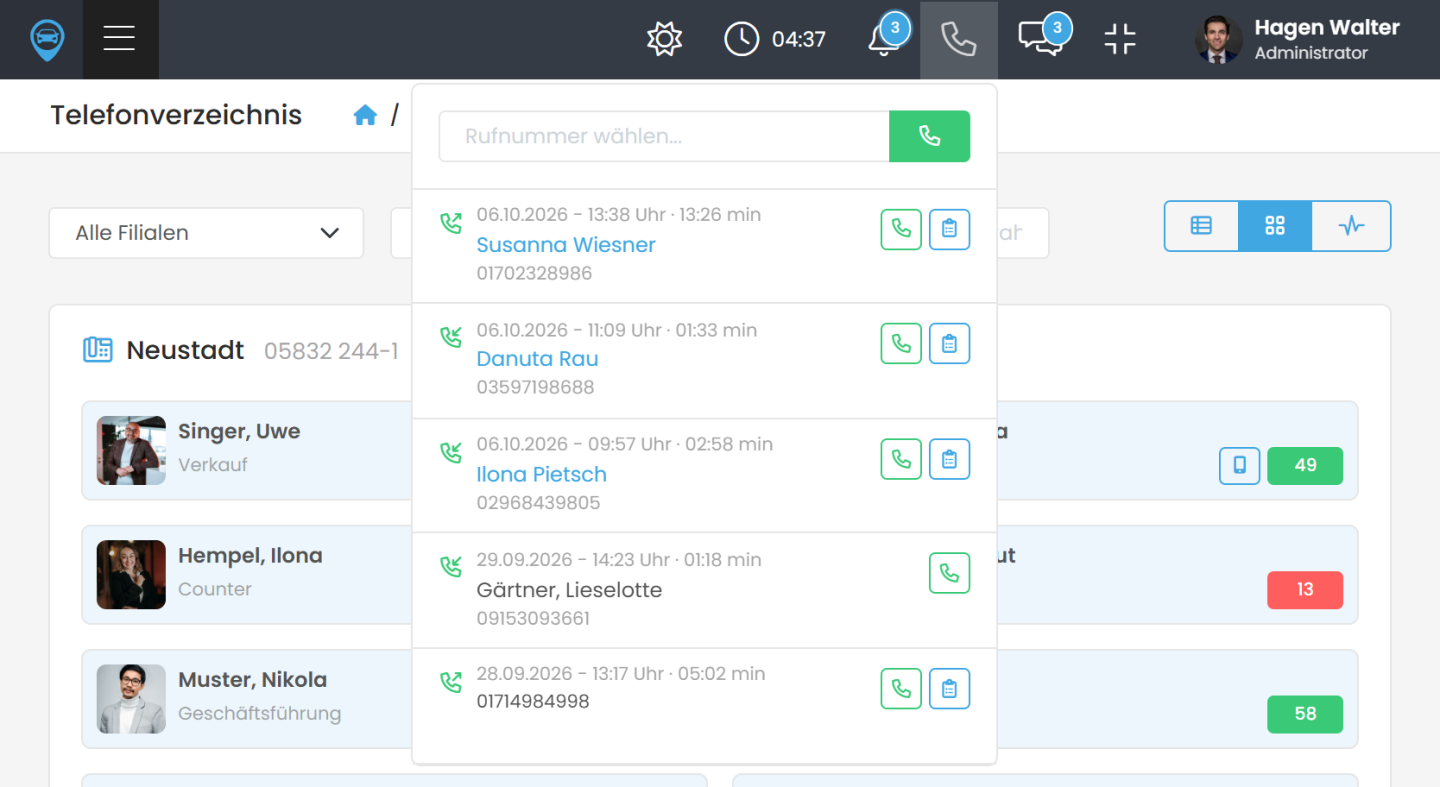The image size is (1440, 787).
Task: Call back Gärtner, Lieselotte
Action: [x=949, y=573]
